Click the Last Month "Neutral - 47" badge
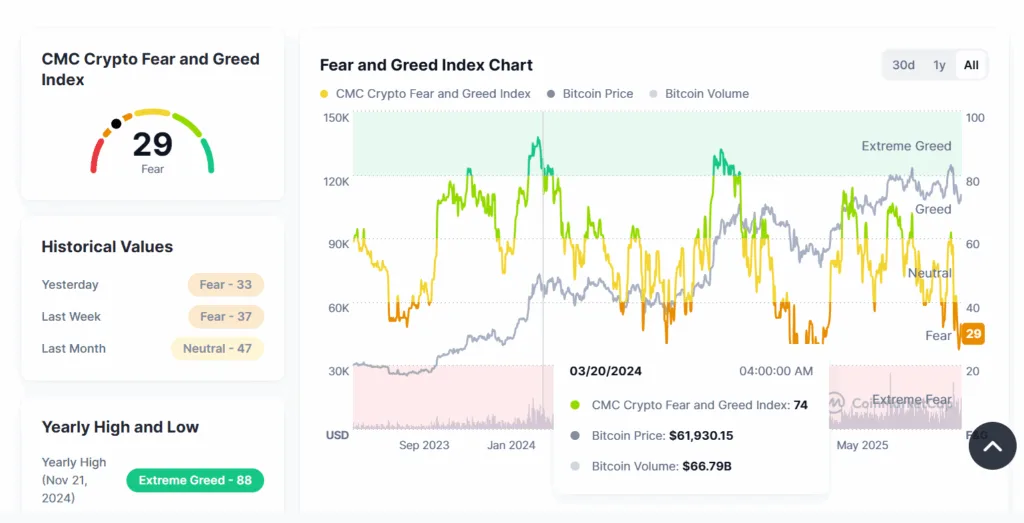Viewport: 1024px width, 523px height. tap(217, 349)
